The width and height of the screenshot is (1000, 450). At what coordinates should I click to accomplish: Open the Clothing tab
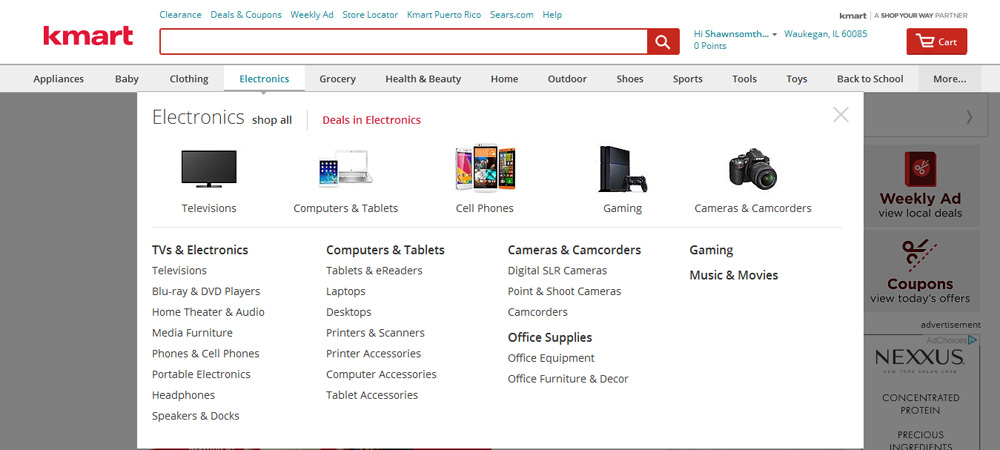click(x=189, y=79)
